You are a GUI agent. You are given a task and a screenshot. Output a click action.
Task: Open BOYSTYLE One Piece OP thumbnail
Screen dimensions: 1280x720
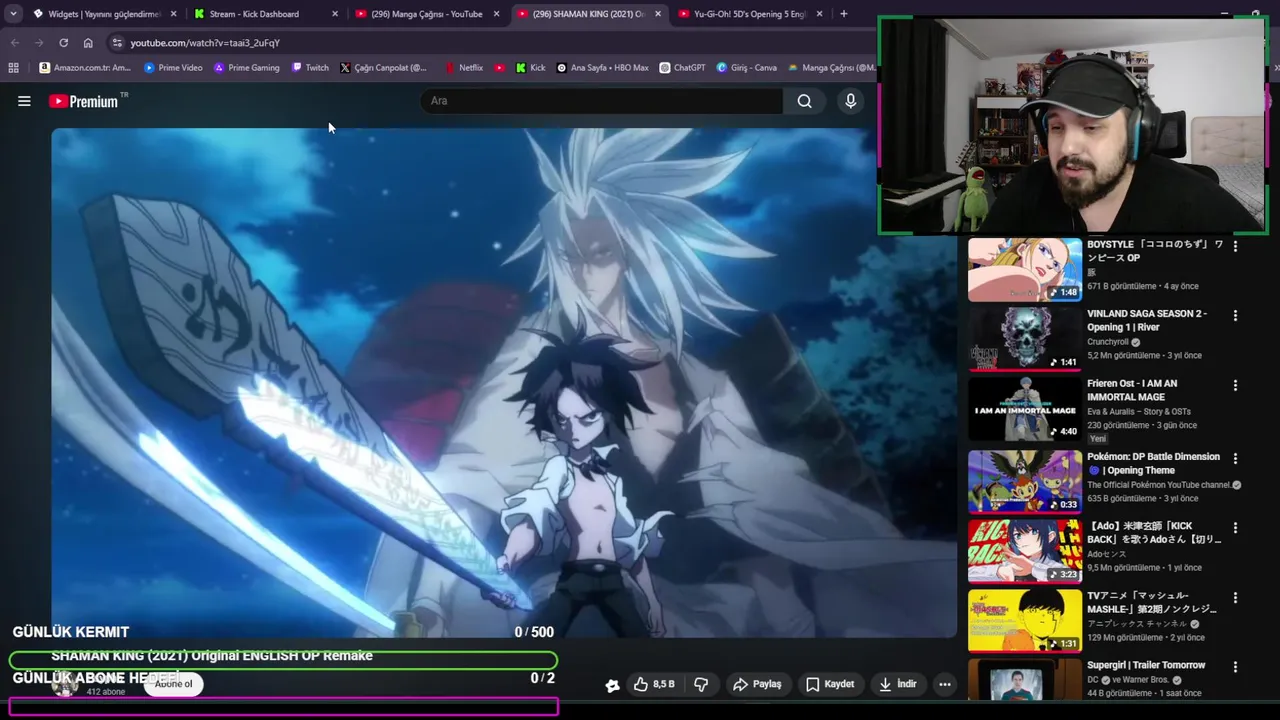pyautogui.click(x=1025, y=269)
